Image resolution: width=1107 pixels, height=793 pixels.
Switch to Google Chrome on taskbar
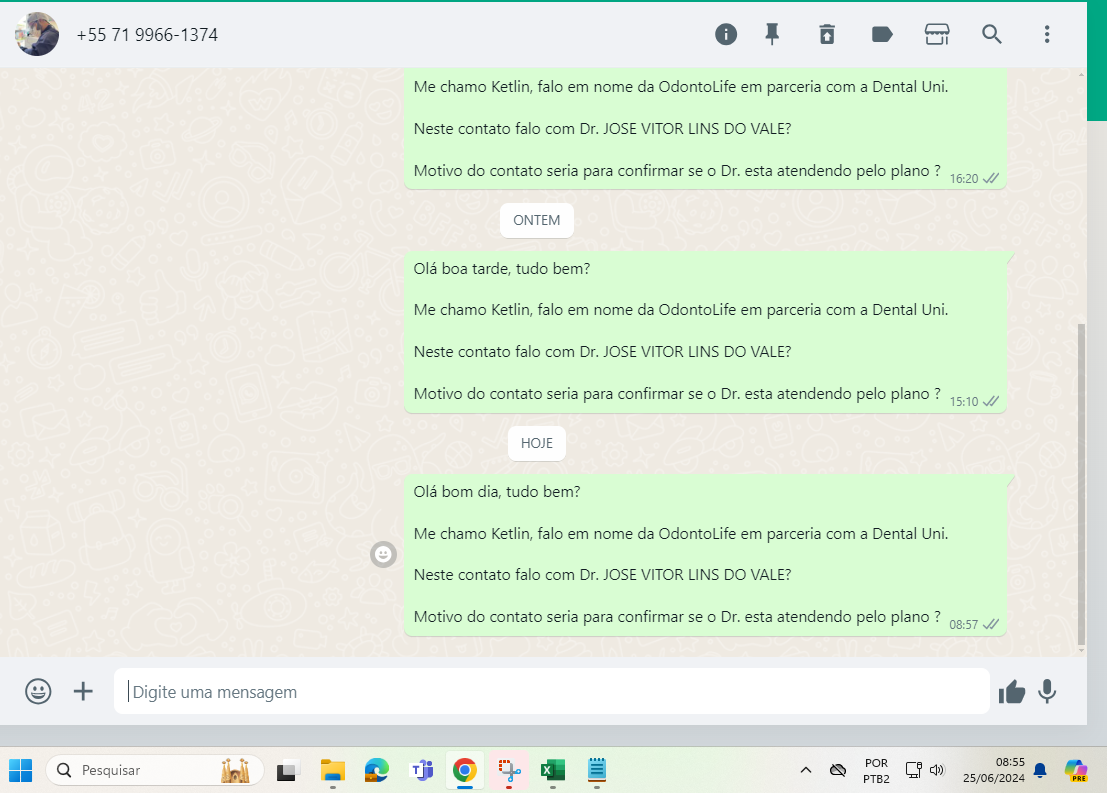click(x=465, y=770)
